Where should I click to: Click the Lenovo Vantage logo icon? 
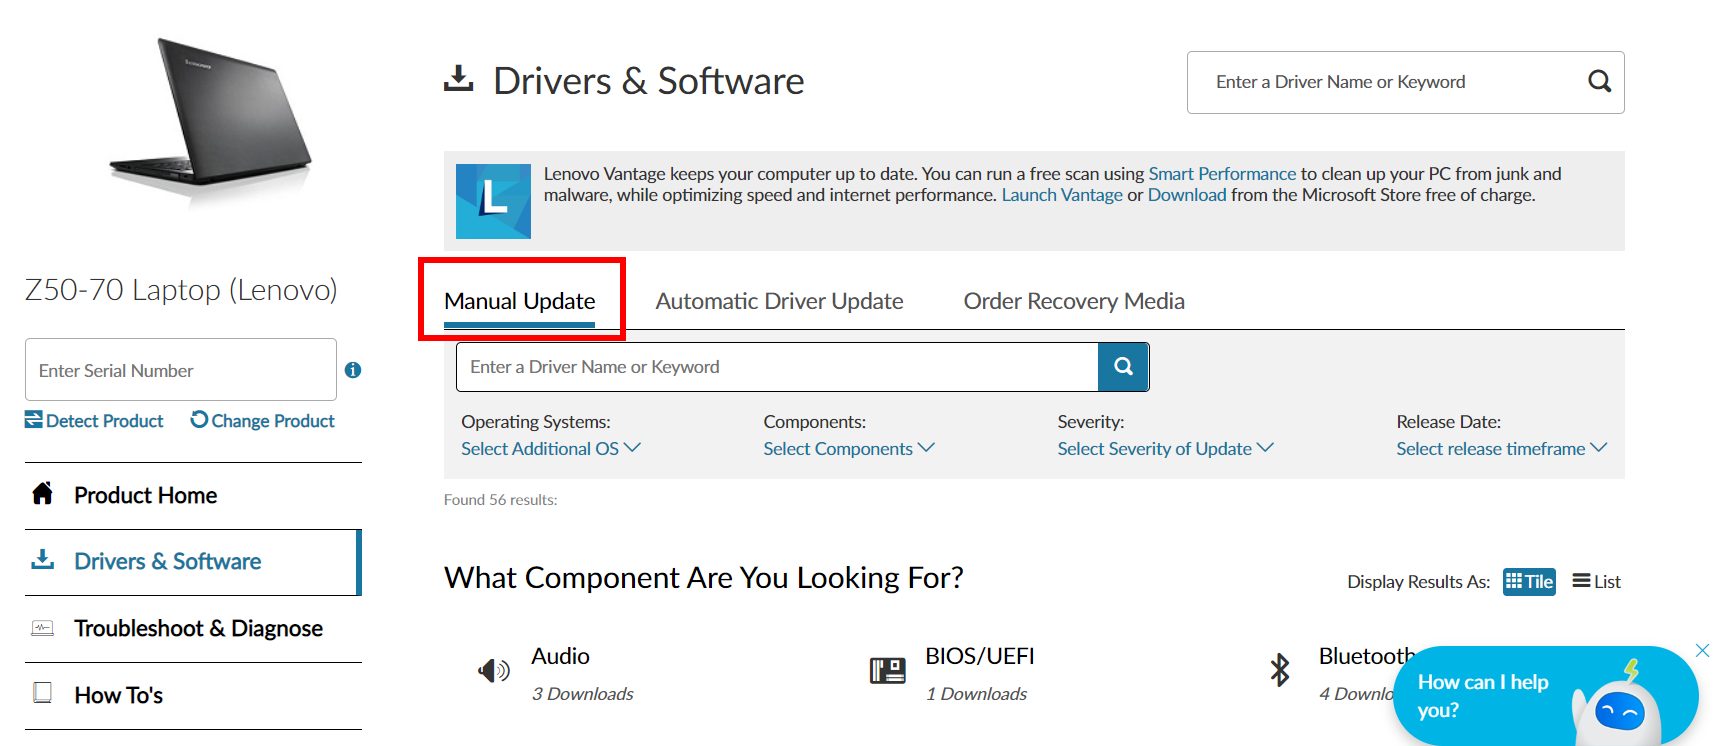[x=493, y=201]
